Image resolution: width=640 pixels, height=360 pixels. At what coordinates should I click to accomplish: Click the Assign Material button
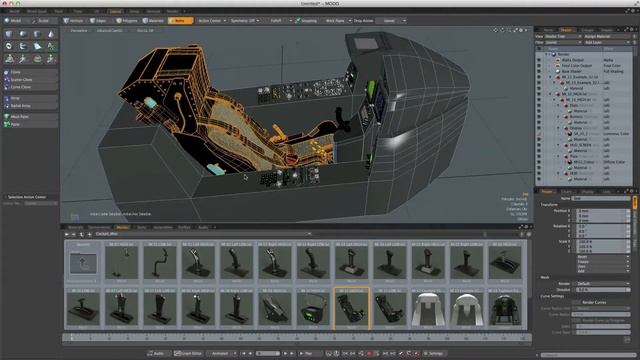(607, 36)
